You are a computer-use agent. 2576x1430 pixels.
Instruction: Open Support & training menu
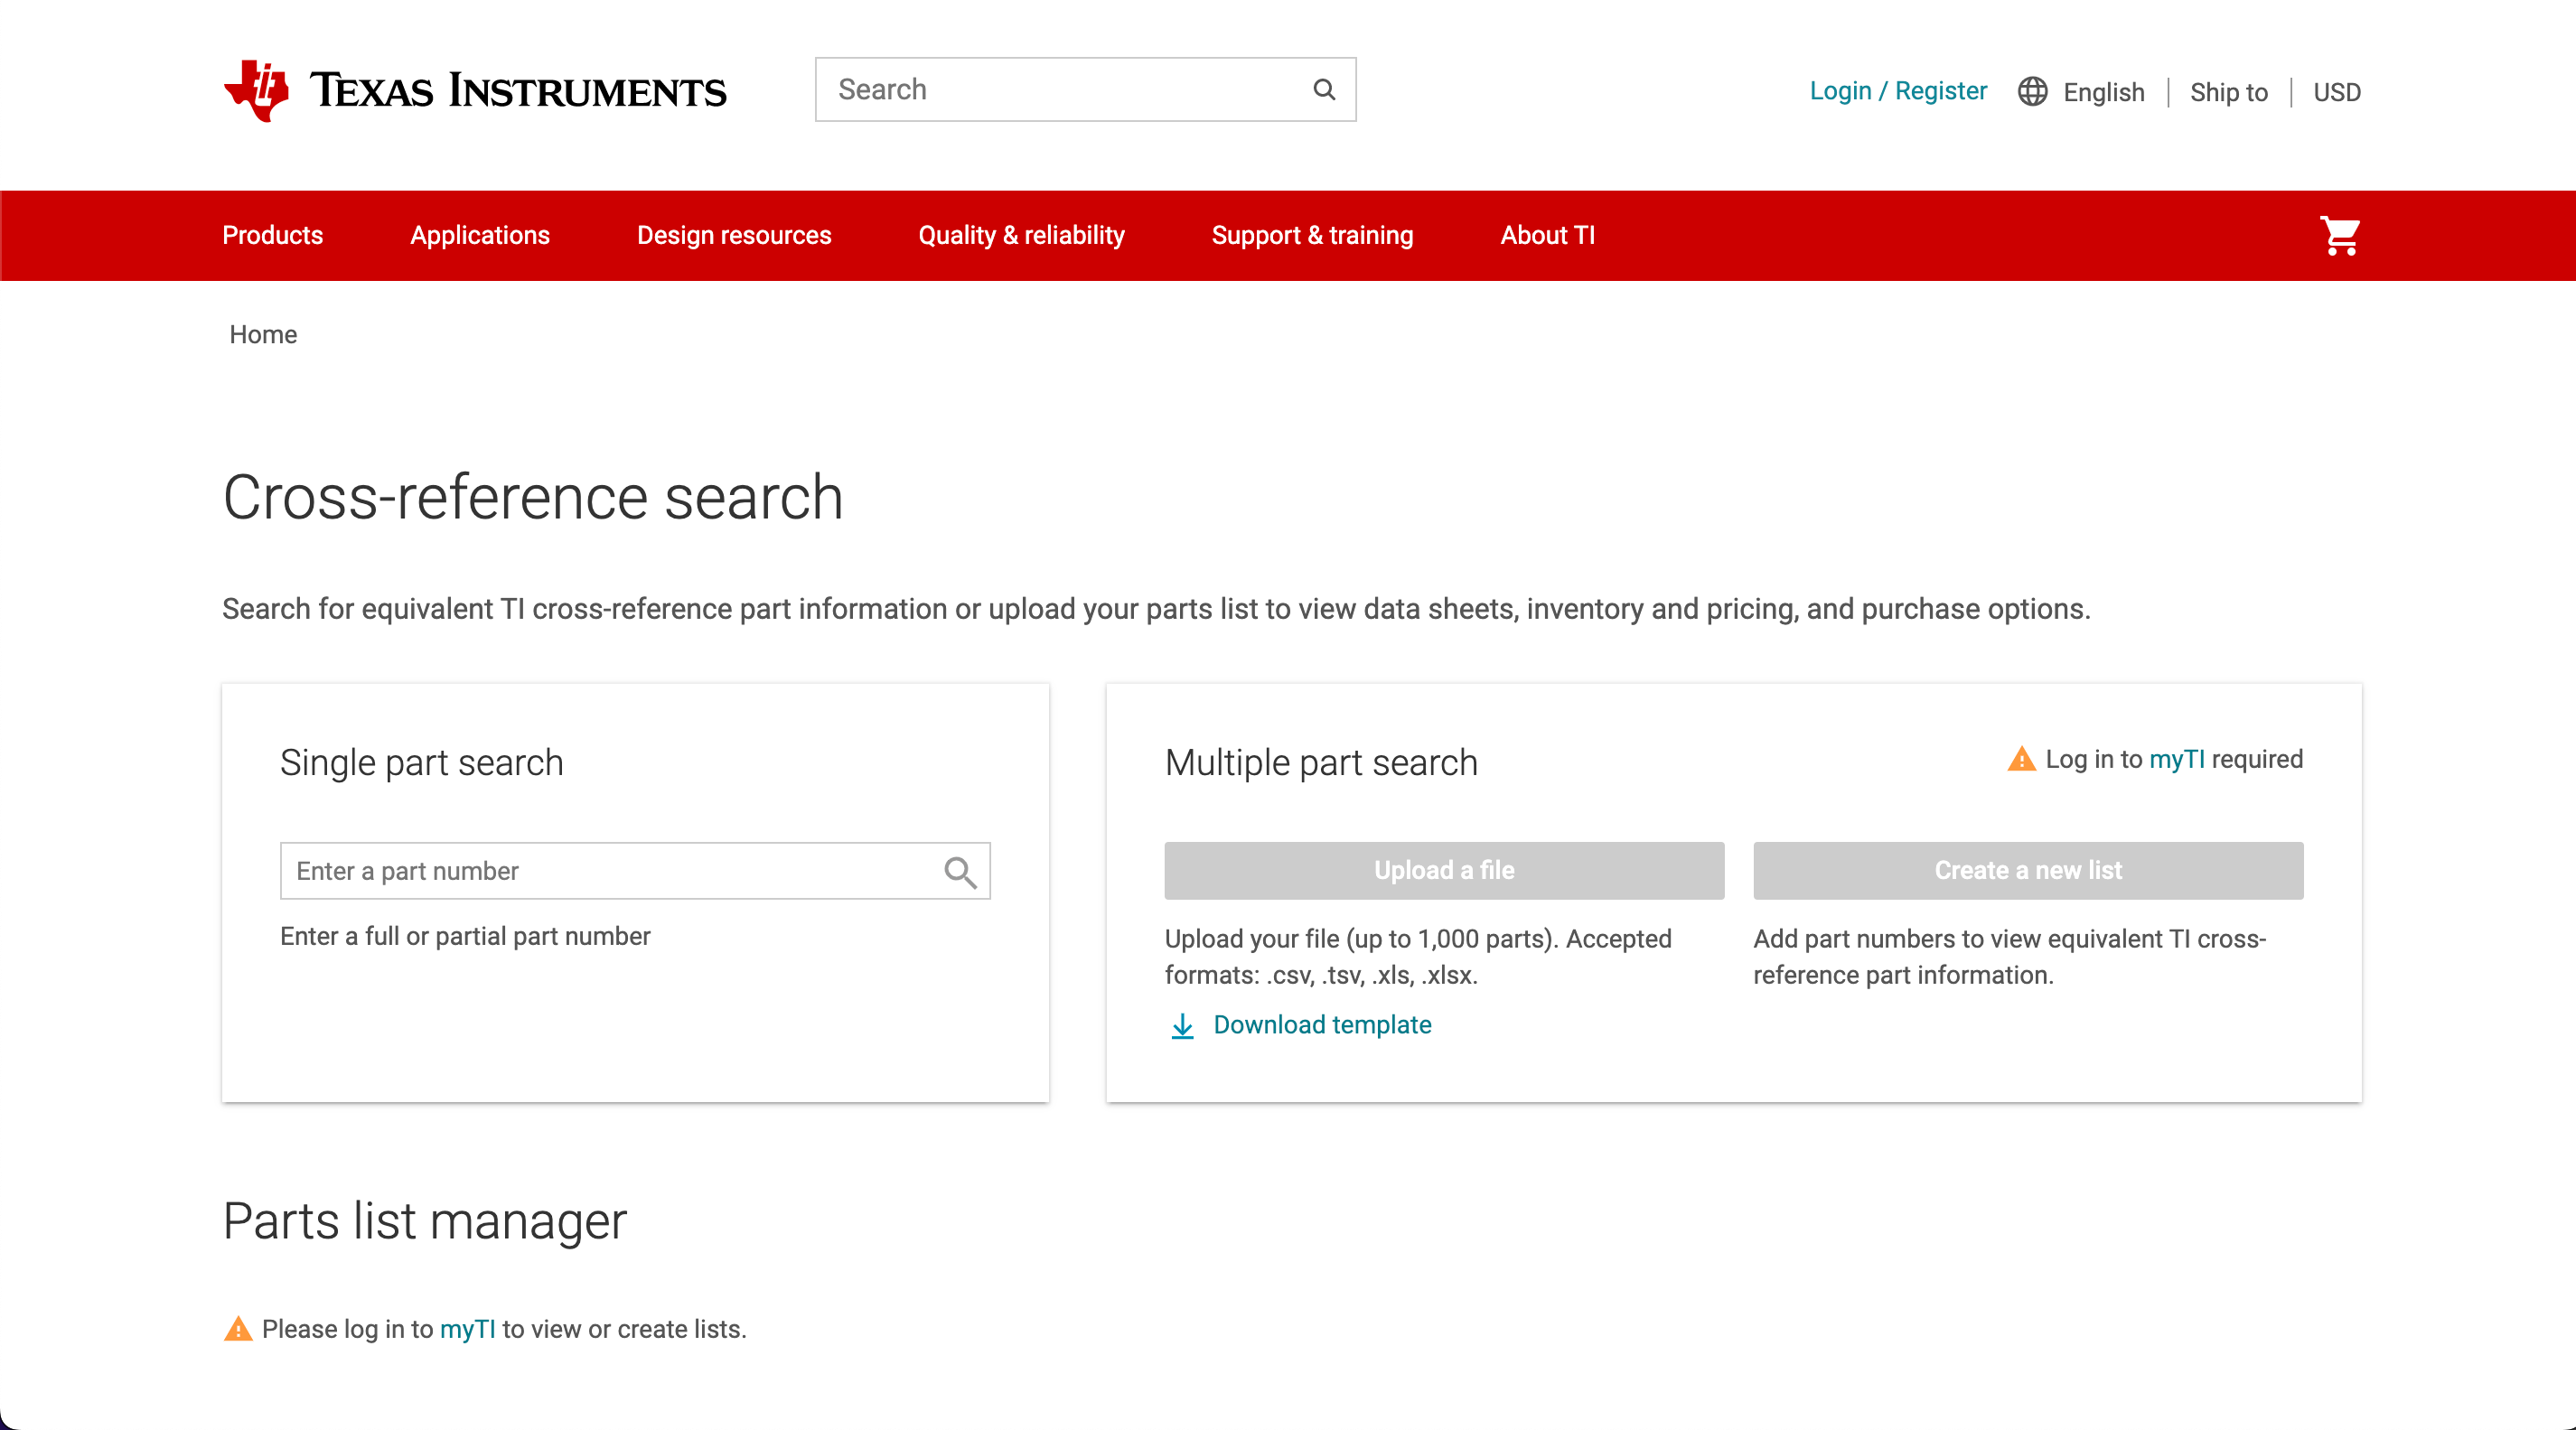[x=1312, y=235]
